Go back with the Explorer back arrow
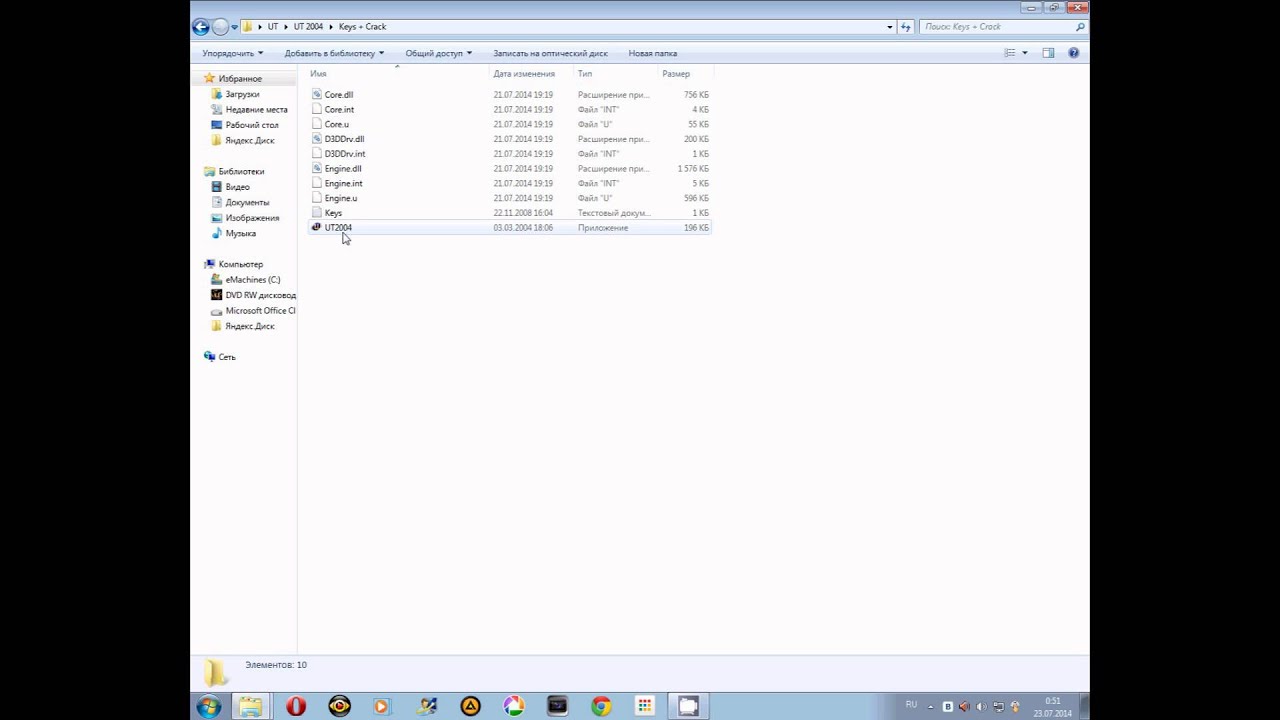The image size is (1280, 720). [x=201, y=27]
